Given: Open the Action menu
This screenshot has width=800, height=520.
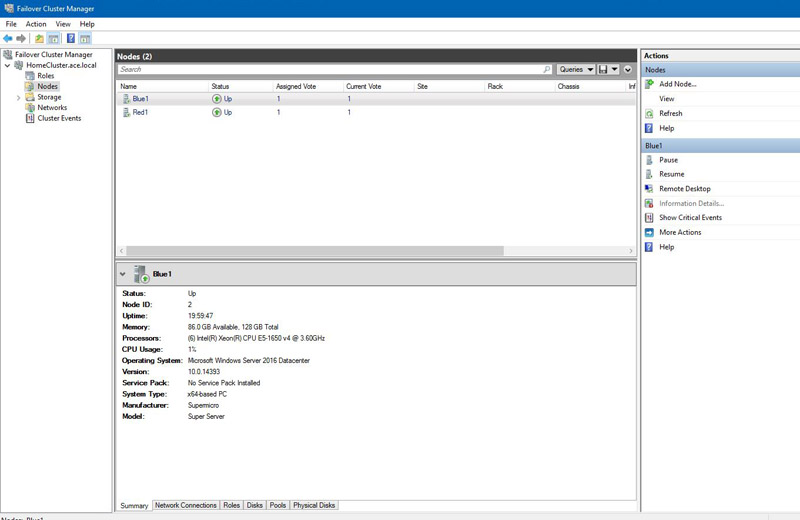Looking at the screenshot, I should 36,24.
